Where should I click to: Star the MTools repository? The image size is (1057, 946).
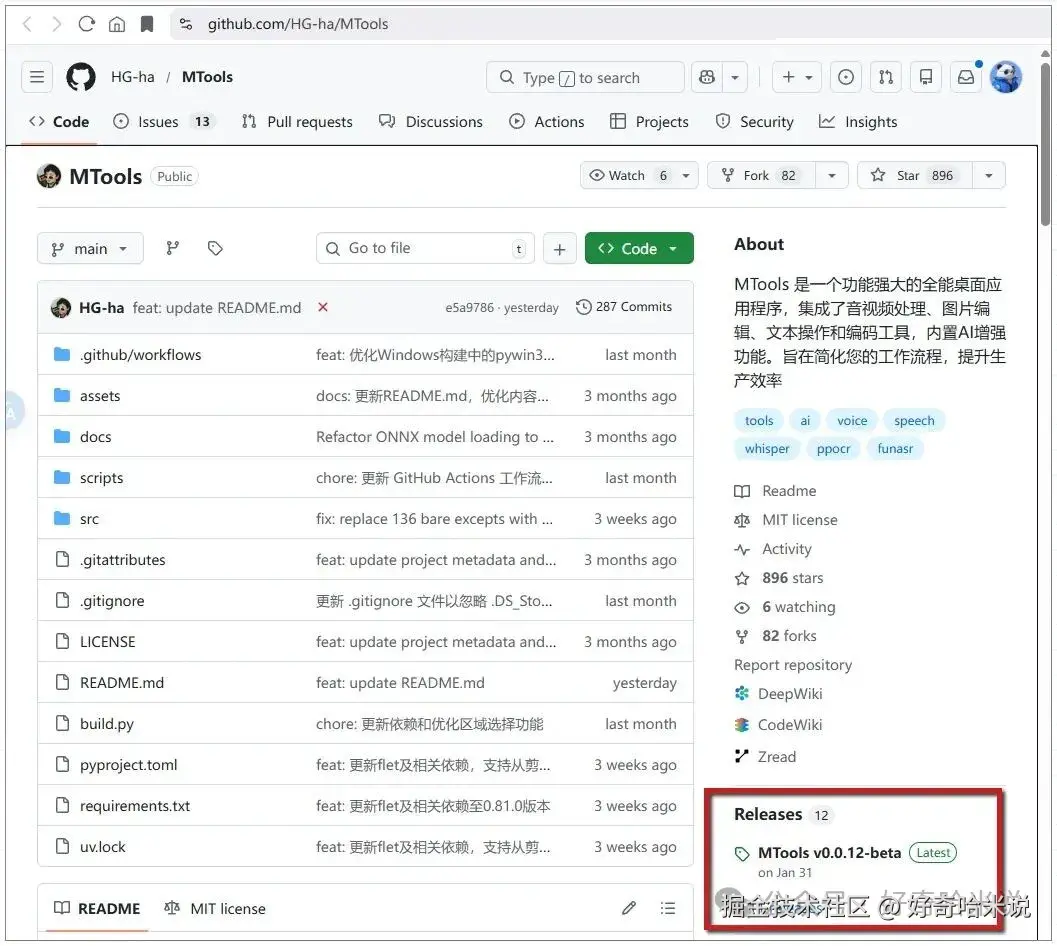(x=912, y=175)
